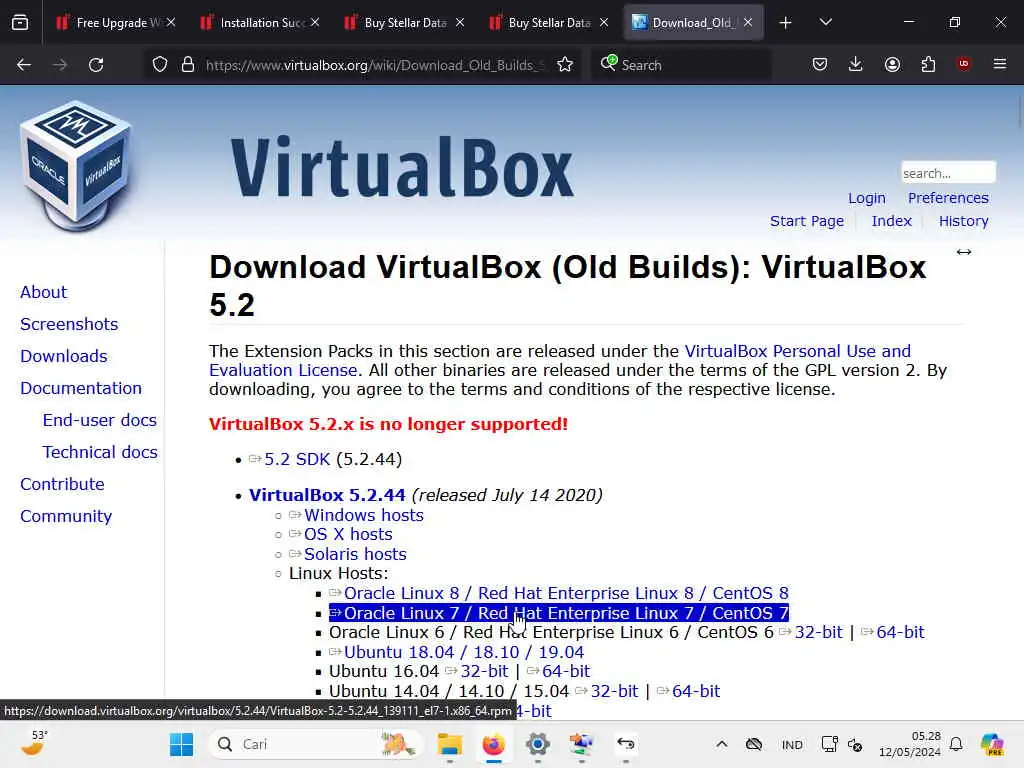
Task: Click the VirtualBox cube logo
Action: pyautogui.click(x=76, y=165)
